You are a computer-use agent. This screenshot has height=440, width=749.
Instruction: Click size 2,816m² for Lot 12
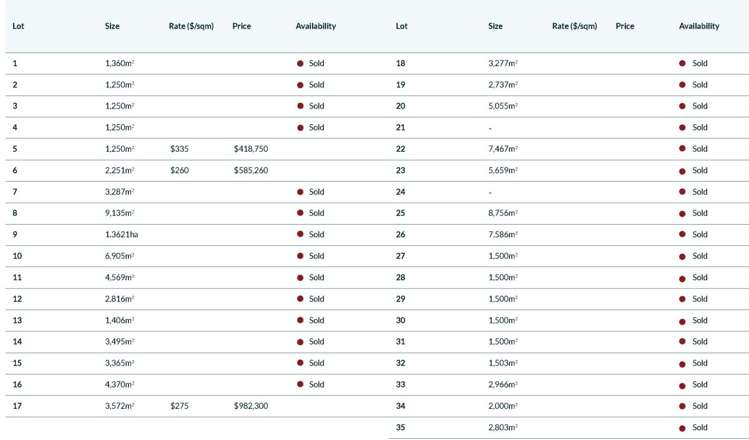pyautogui.click(x=119, y=299)
